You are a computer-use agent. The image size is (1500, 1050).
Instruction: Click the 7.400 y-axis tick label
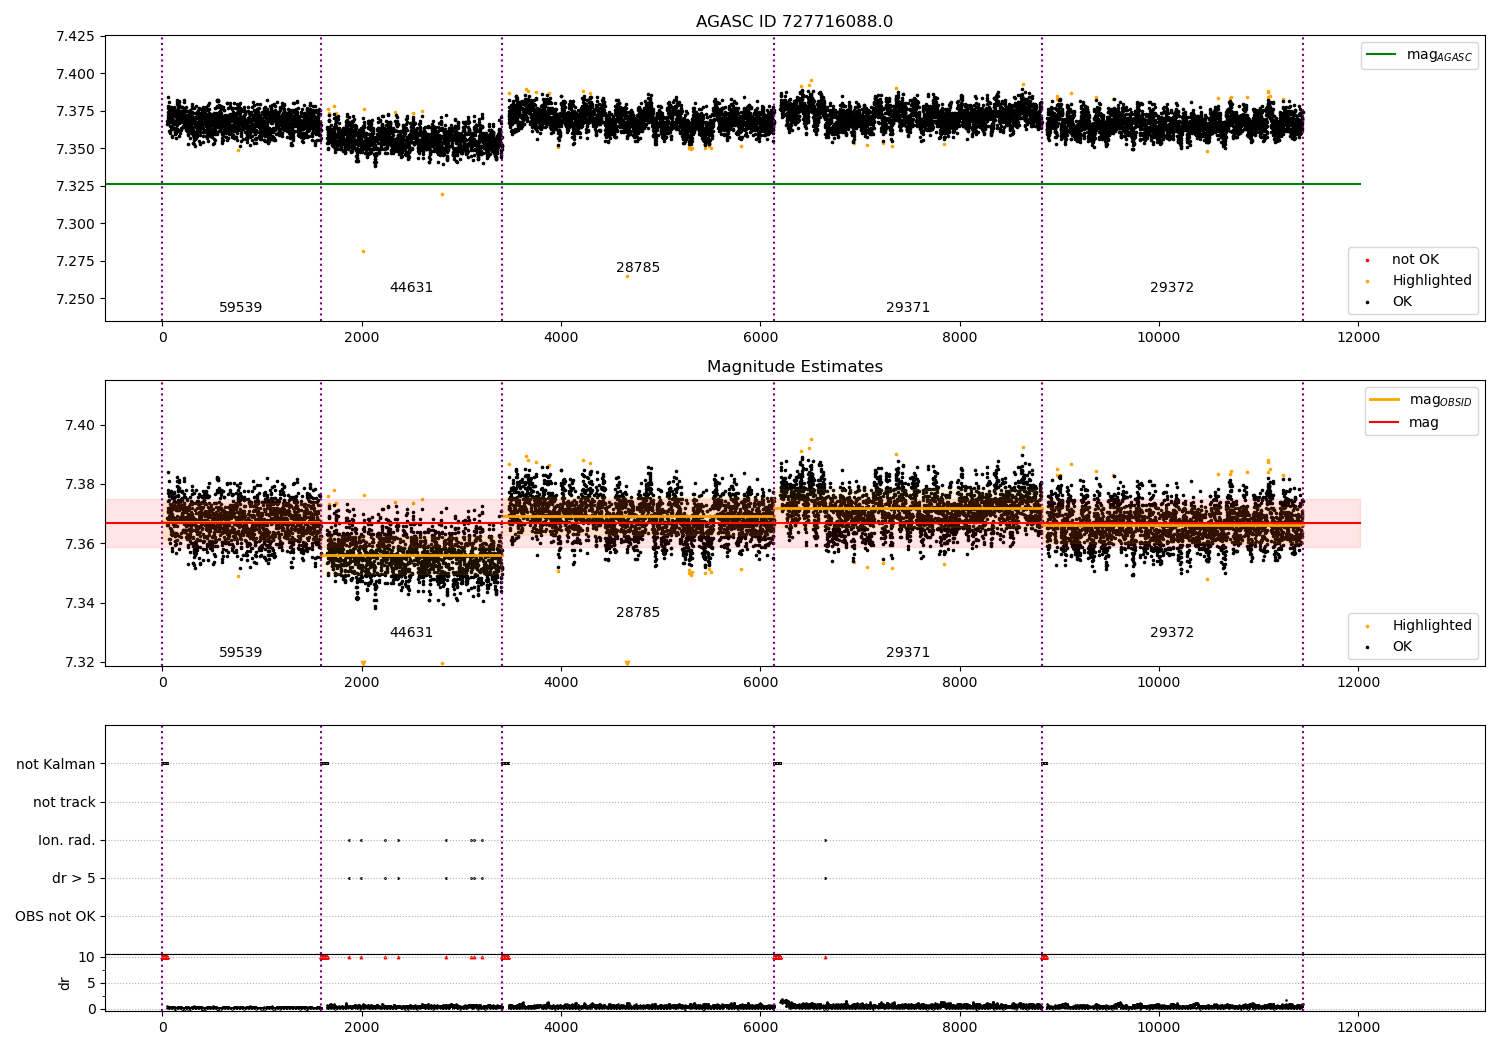(x=75, y=74)
